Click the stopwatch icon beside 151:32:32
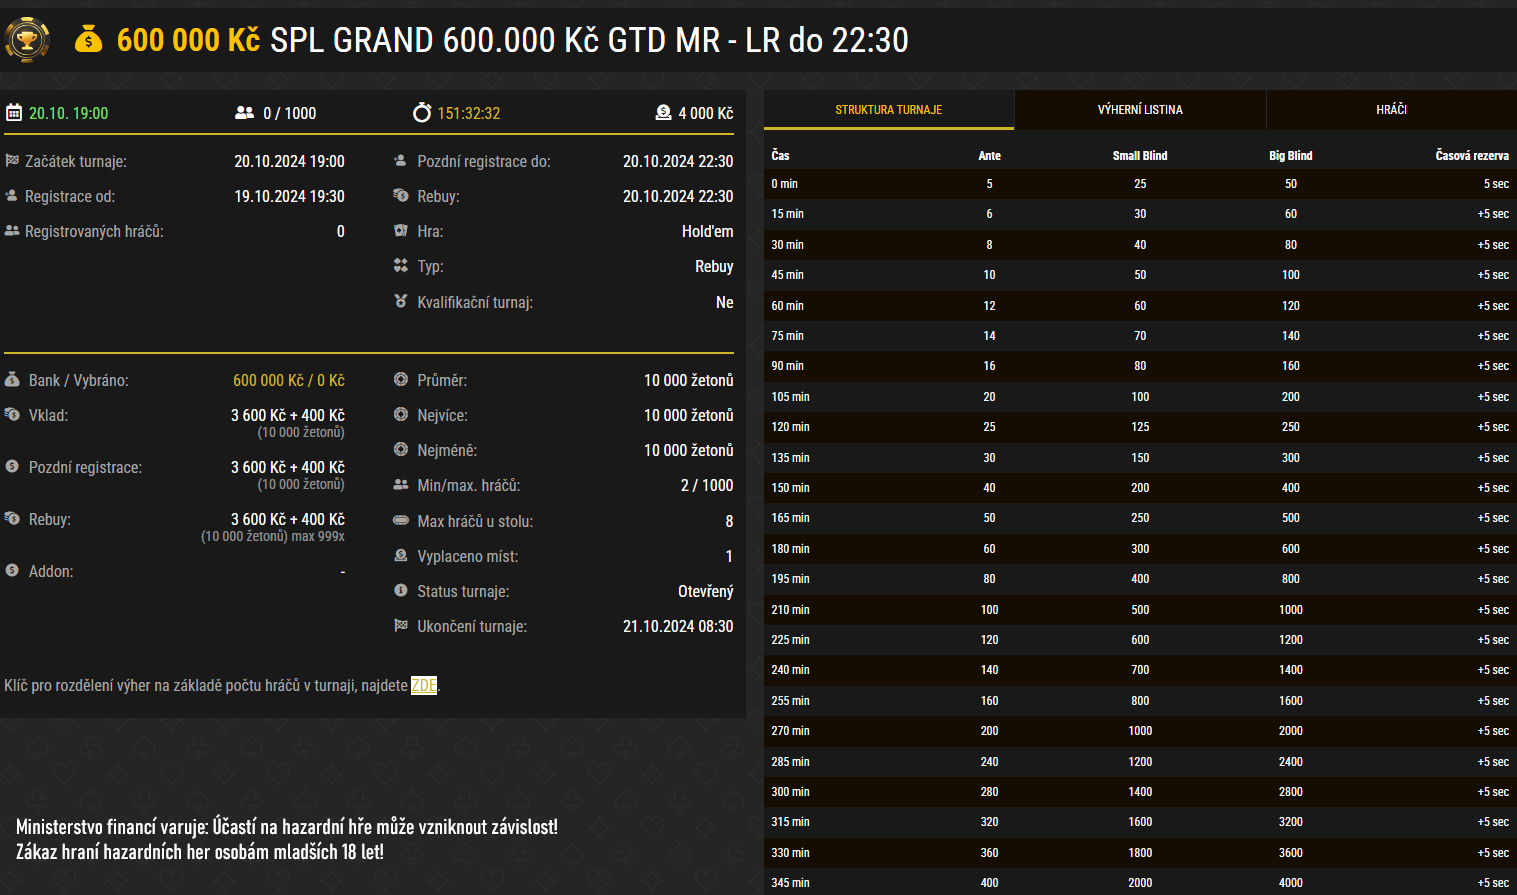The image size is (1517, 895). [422, 112]
